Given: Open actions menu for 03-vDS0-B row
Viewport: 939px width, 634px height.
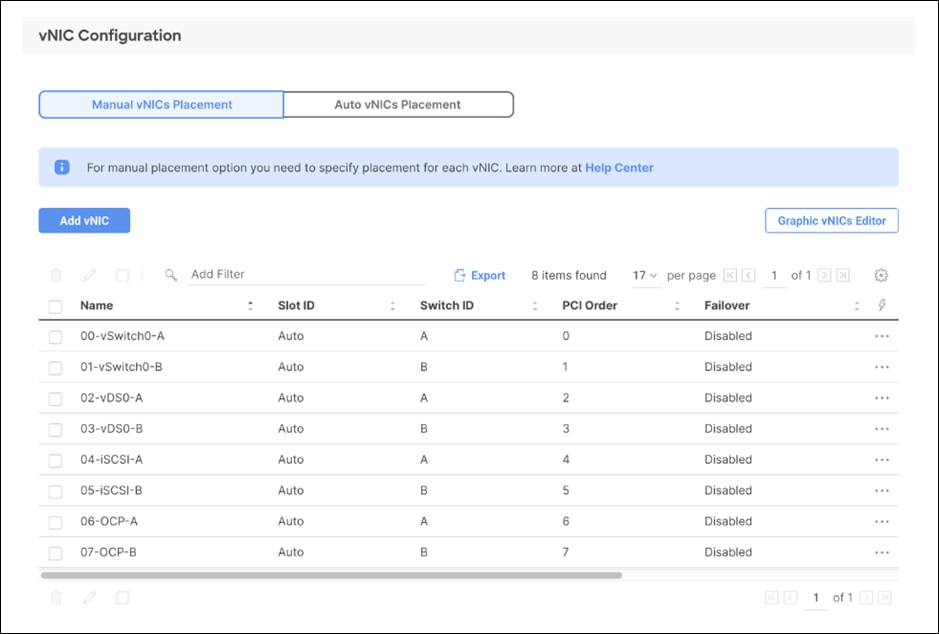Looking at the screenshot, I should click(882, 429).
